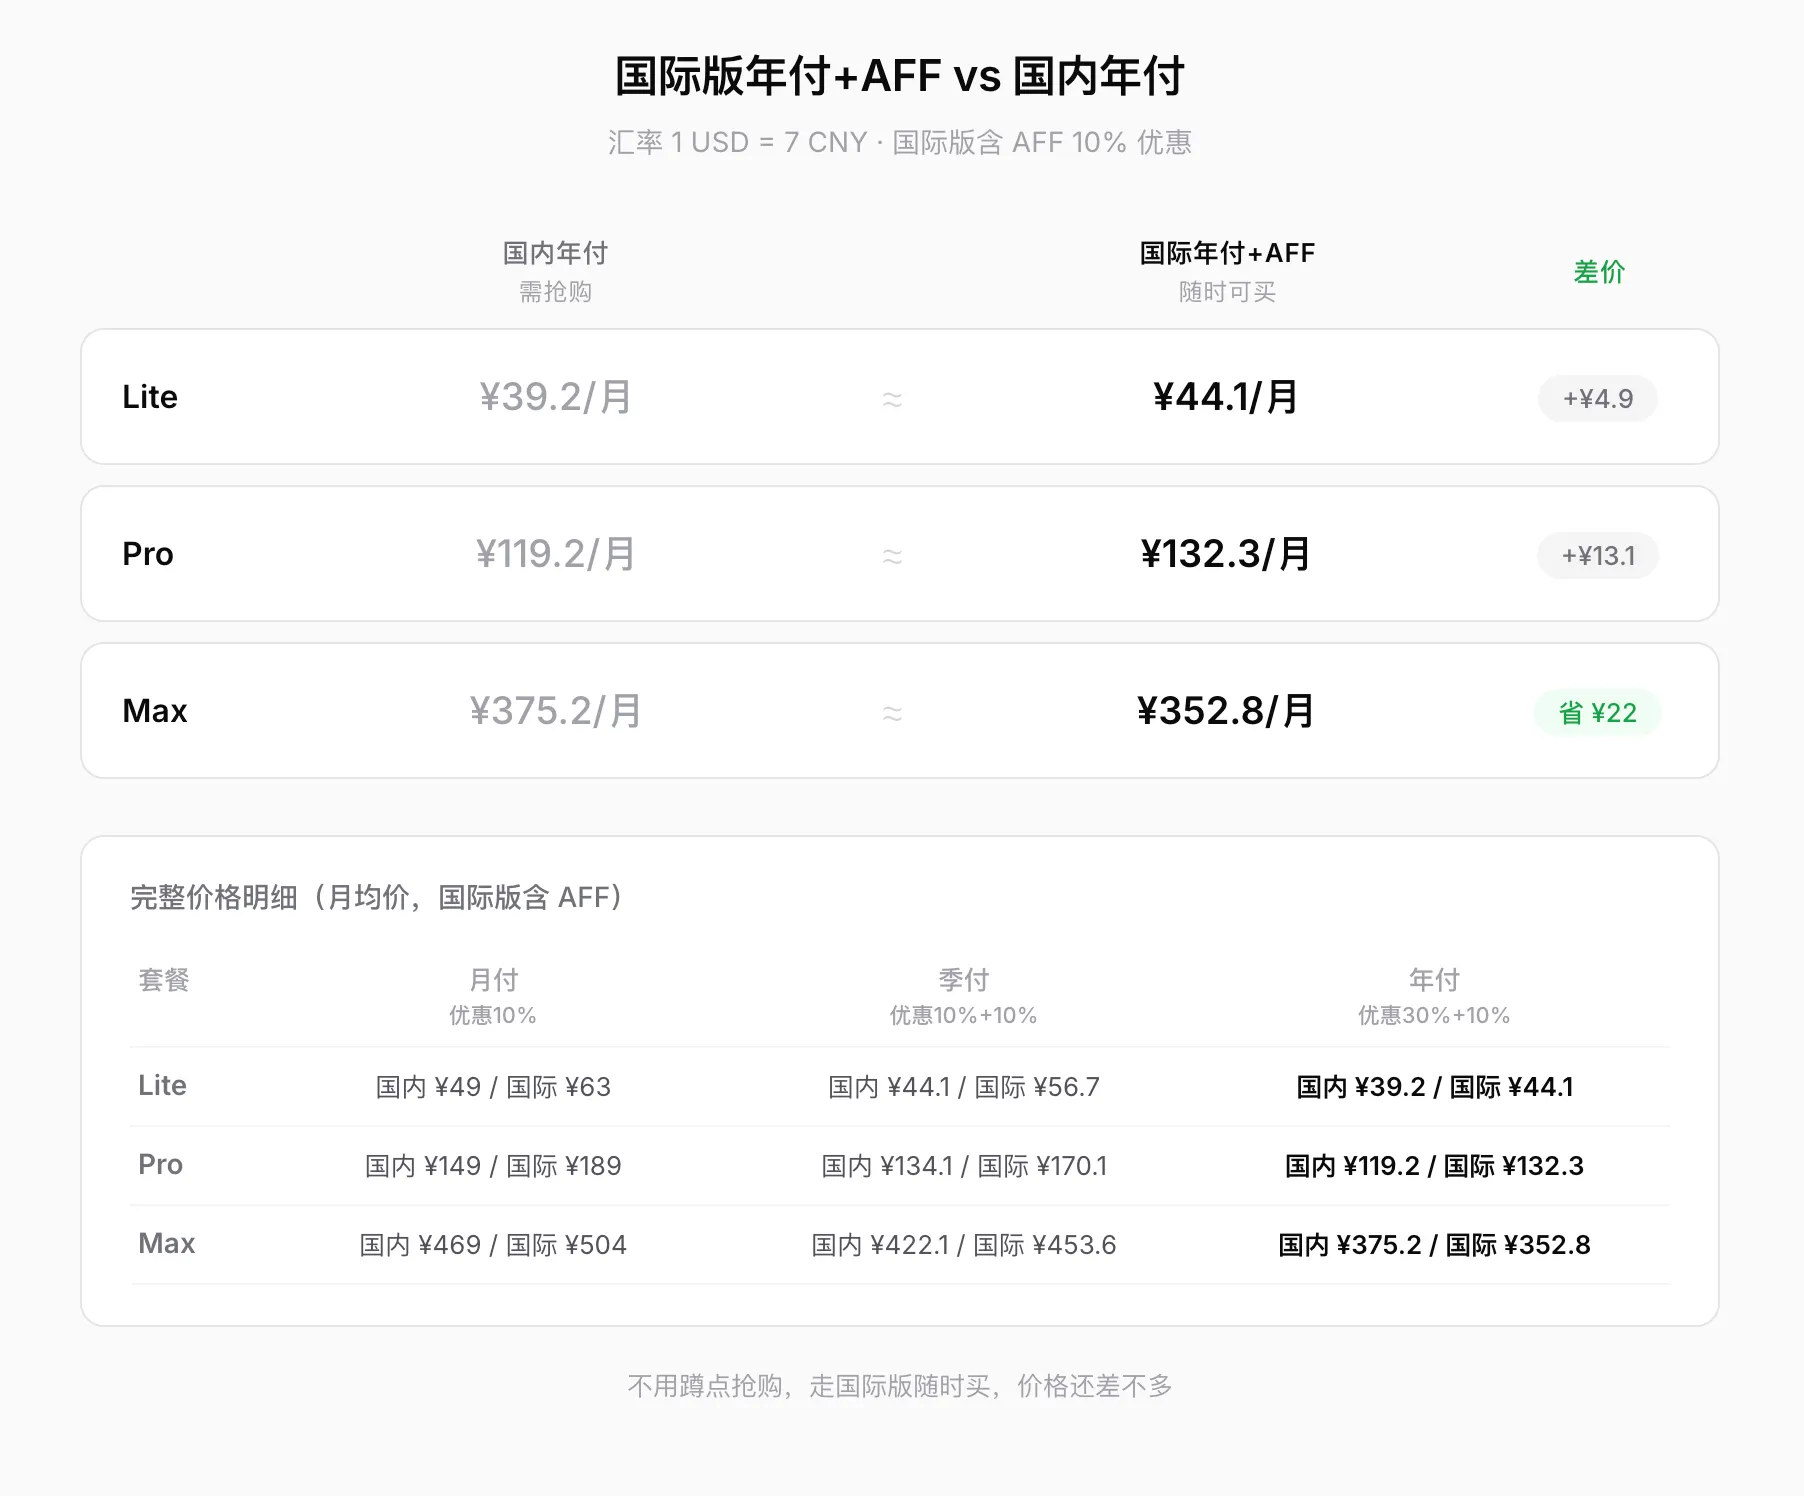The height and width of the screenshot is (1496, 1804).
Task: Select the Lite plan card label
Action: 150,397
